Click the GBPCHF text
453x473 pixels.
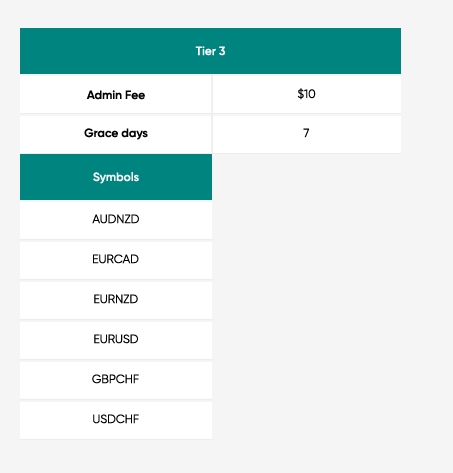[115, 379]
